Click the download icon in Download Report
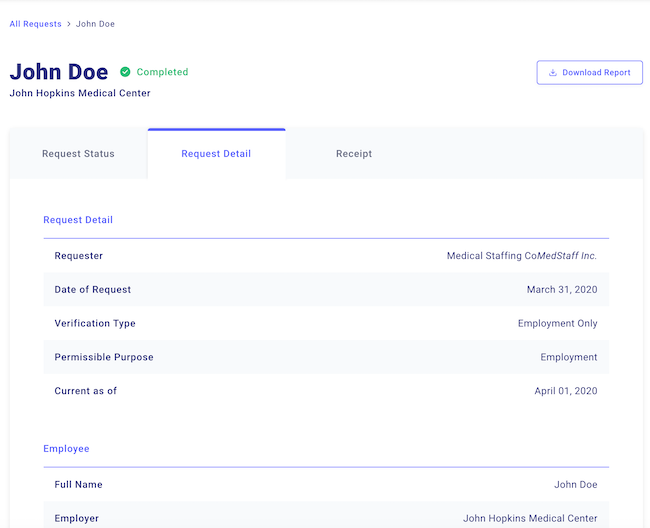 552,73
